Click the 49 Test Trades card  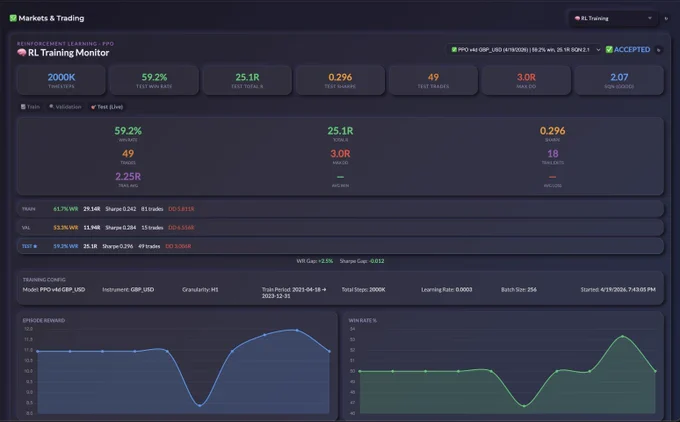coord(433,80)
